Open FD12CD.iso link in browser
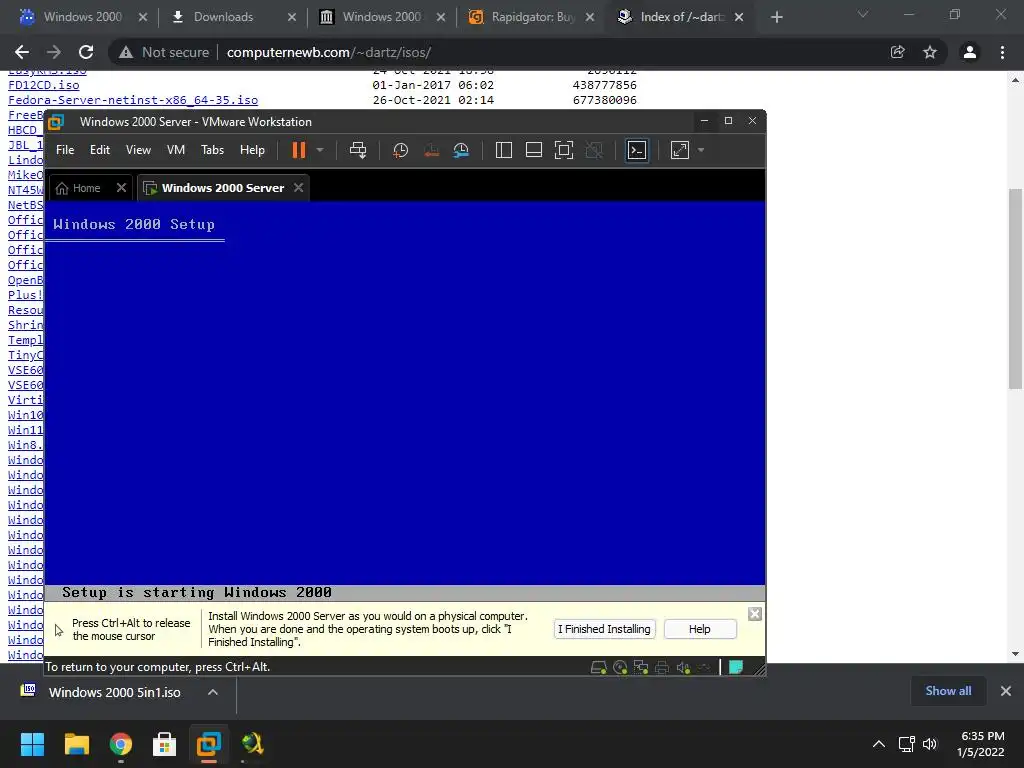 44,85
